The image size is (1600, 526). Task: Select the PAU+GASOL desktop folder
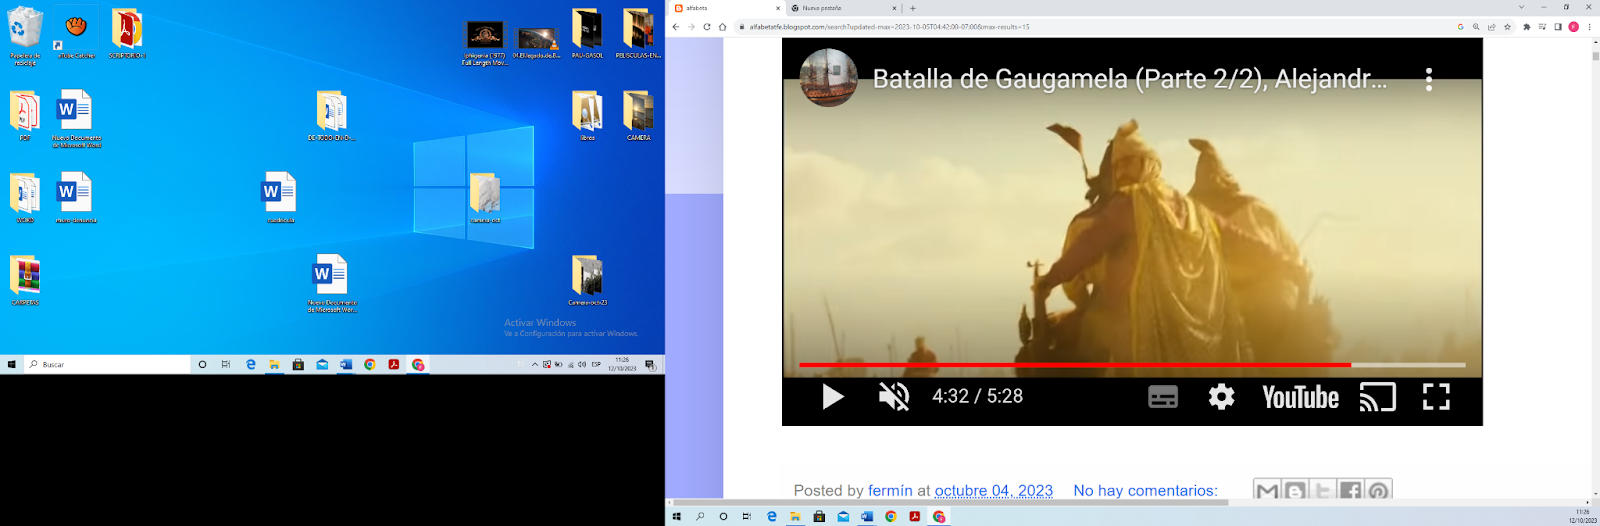pos(587,34)
